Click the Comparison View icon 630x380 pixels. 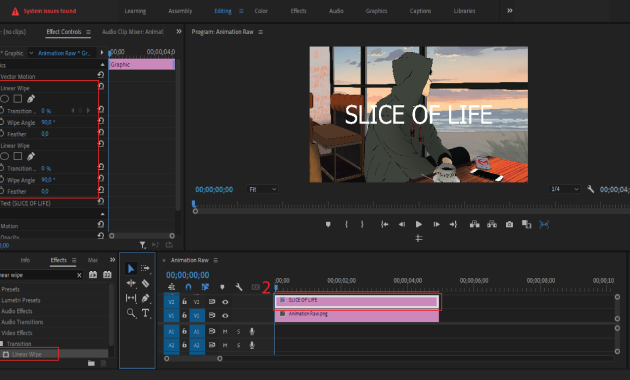[x=526, y=224]
